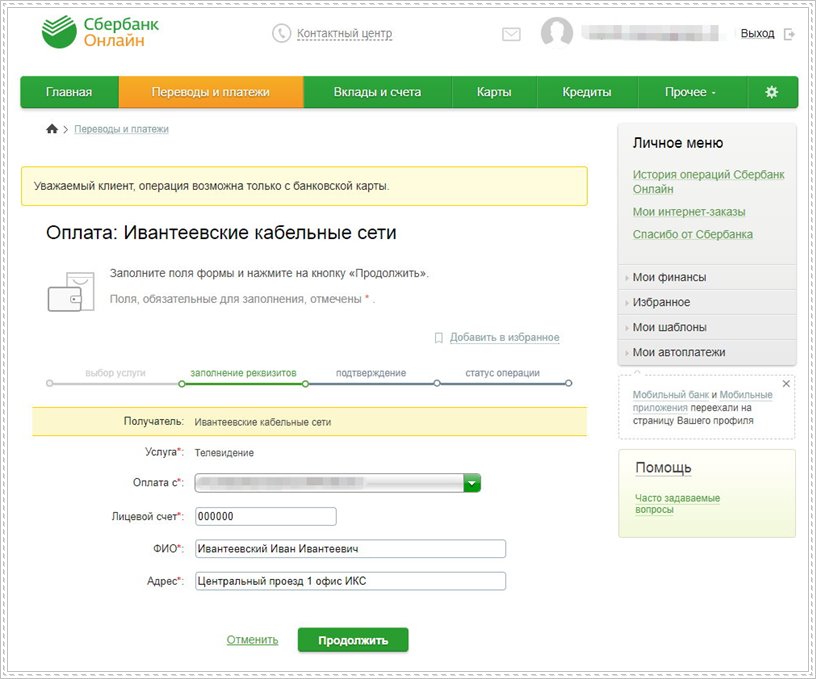Click the Отменить link
Screen dimensions: 816x679
click(x=252, y=640)
